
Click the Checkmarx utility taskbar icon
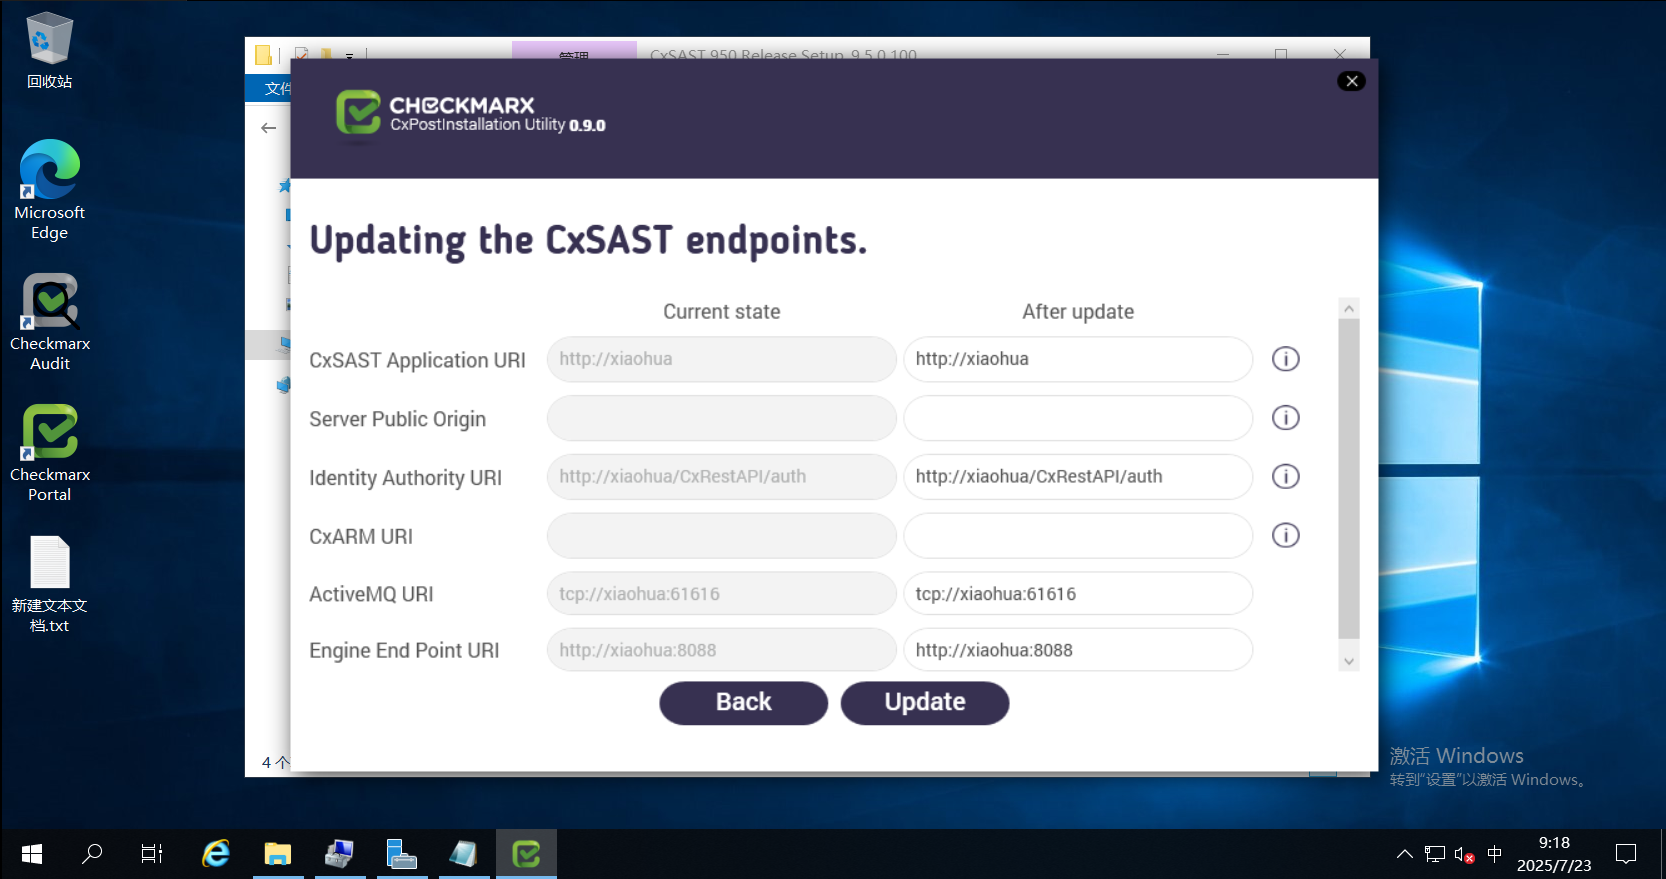(526, 854)
